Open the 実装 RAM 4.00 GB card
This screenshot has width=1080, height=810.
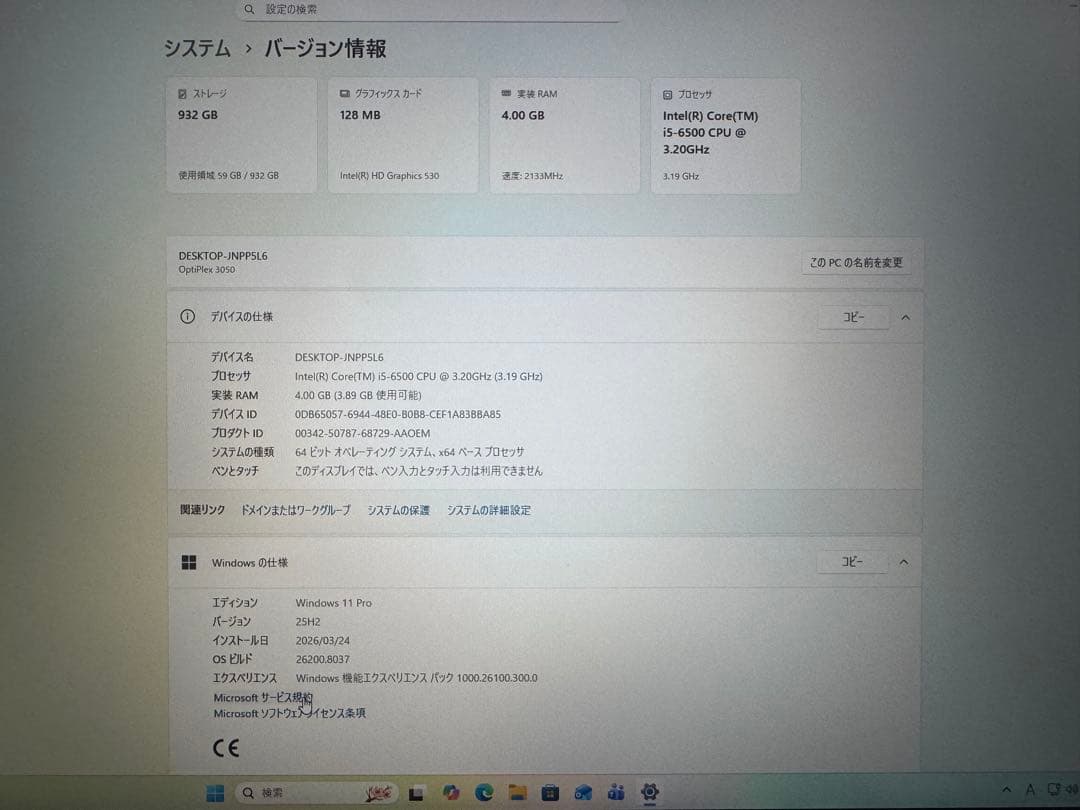coord(564,135)
